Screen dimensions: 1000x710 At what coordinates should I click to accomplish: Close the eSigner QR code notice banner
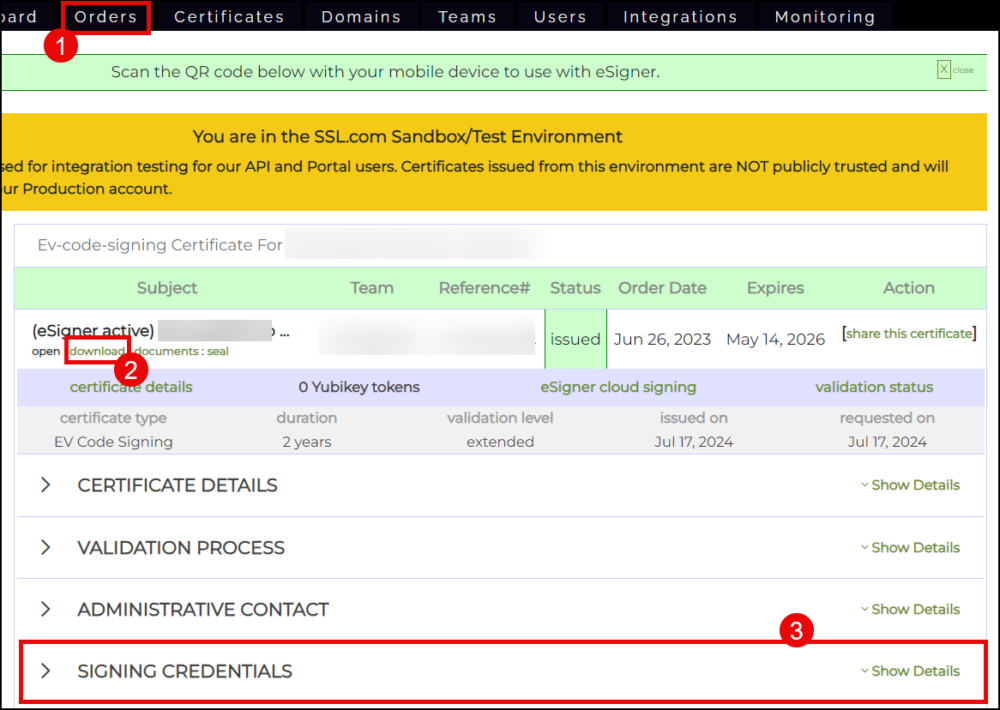tap(943, 70)
